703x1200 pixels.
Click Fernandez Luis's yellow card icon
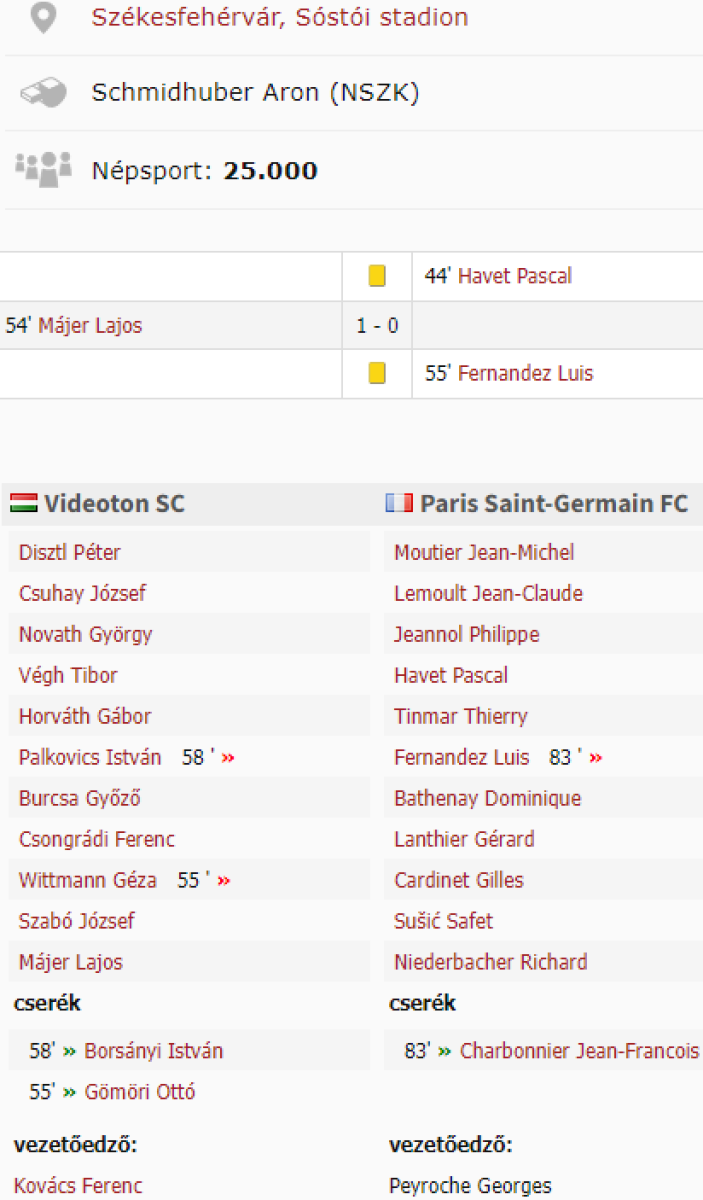(377, 373)
